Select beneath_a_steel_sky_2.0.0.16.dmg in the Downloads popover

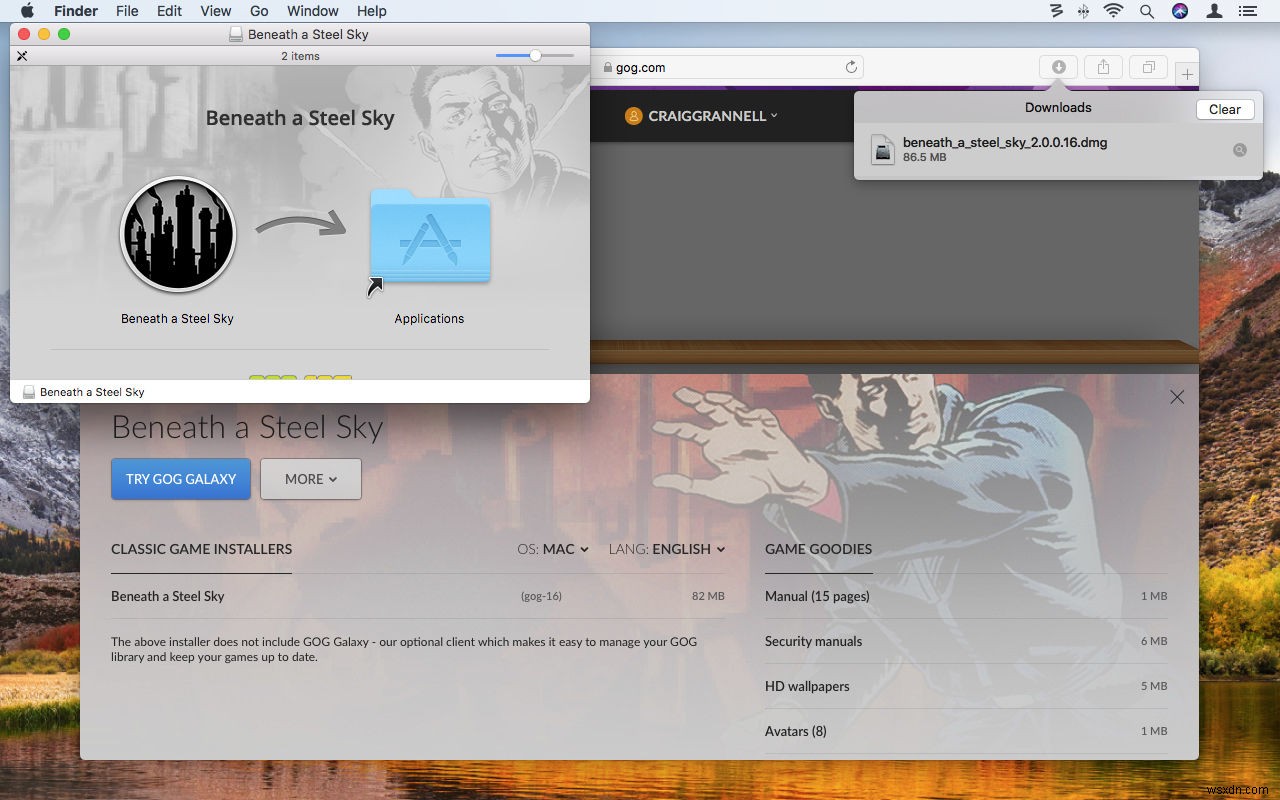1004,149
